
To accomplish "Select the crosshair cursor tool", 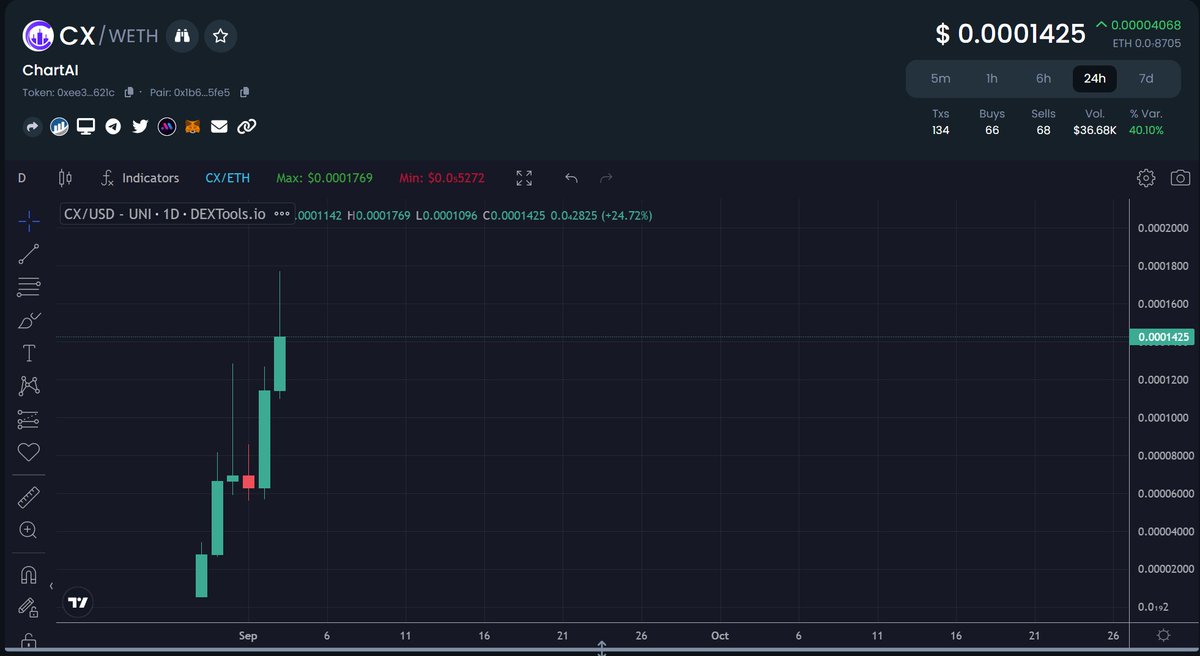I will tap(29, 220).
